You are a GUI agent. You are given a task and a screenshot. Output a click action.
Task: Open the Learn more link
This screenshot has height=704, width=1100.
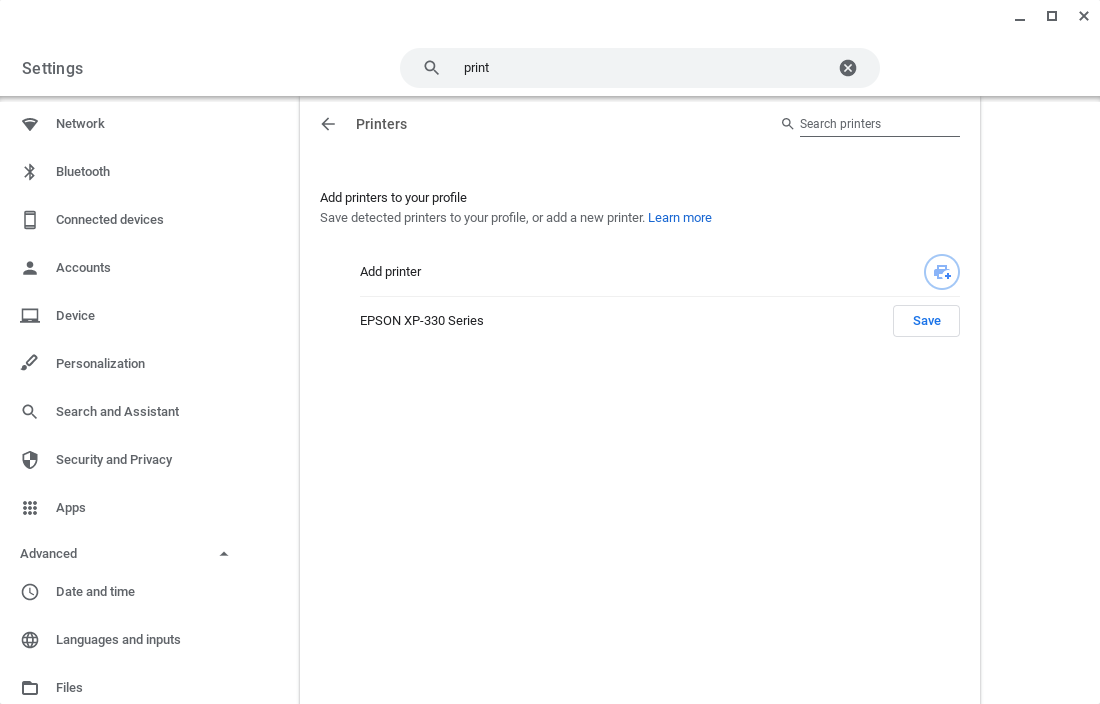coord(679,218)
